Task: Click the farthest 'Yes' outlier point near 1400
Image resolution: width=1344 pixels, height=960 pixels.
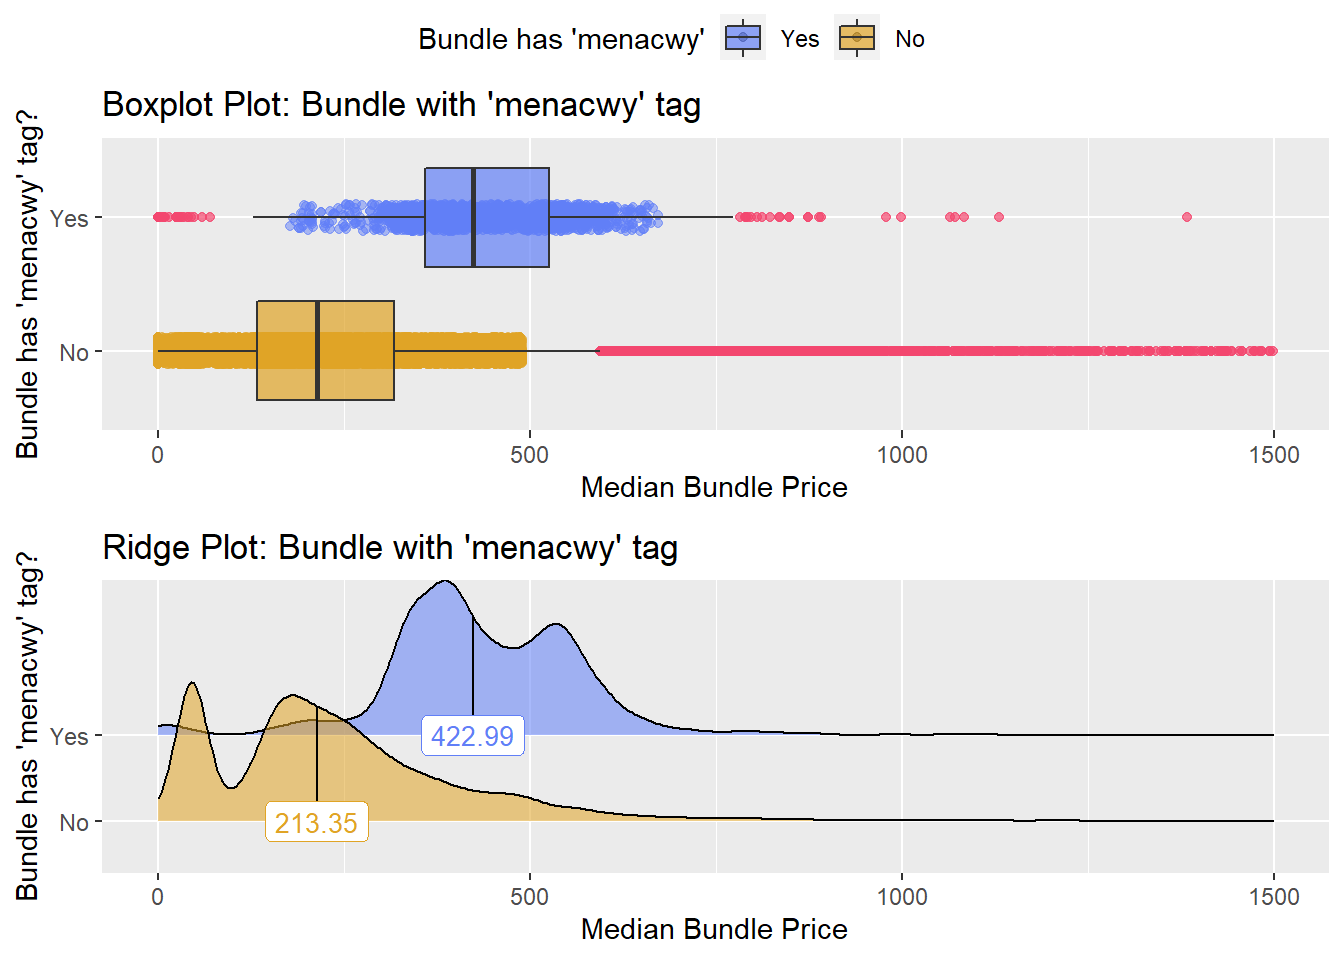Action: 1187,217
